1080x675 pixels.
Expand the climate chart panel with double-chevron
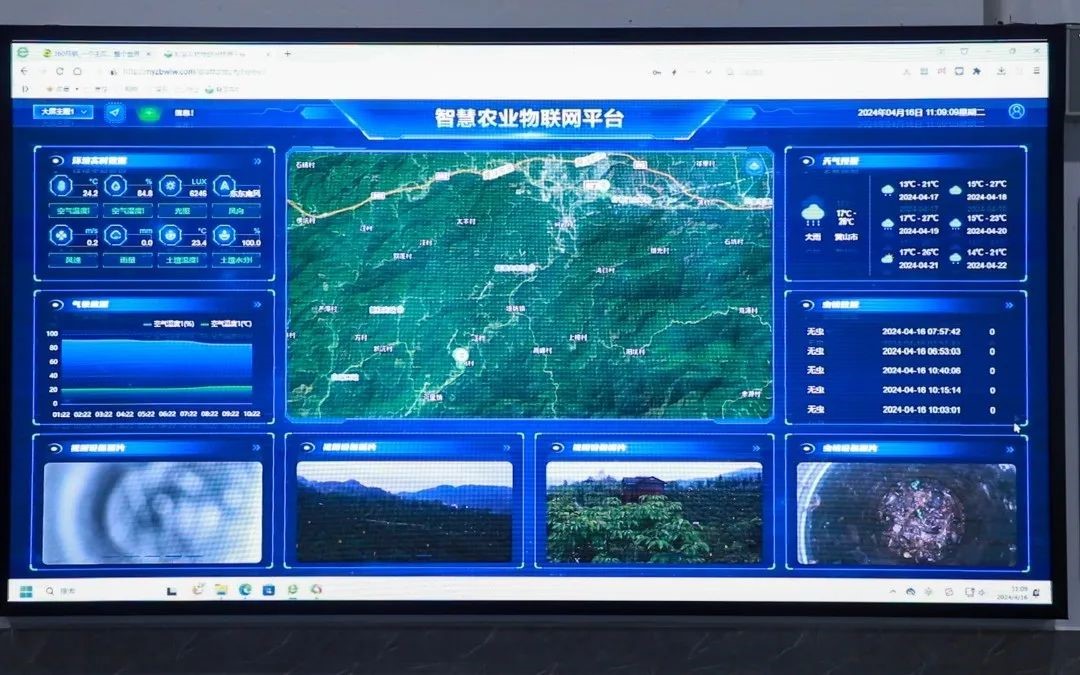point(258,304)
